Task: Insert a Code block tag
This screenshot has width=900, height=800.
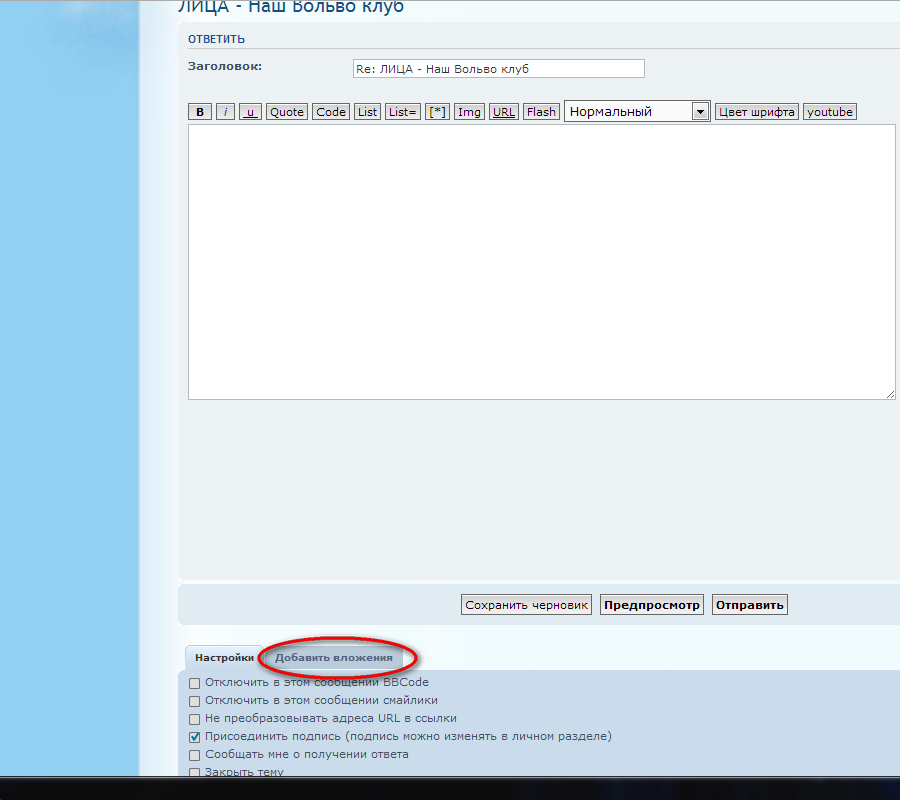Action: tap(331, 112)
